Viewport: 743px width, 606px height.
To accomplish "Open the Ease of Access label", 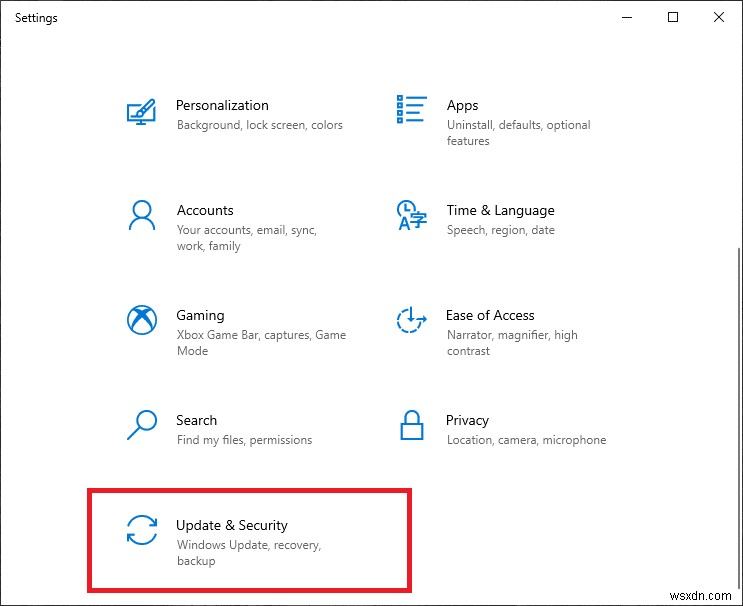I will click(490, 315).
